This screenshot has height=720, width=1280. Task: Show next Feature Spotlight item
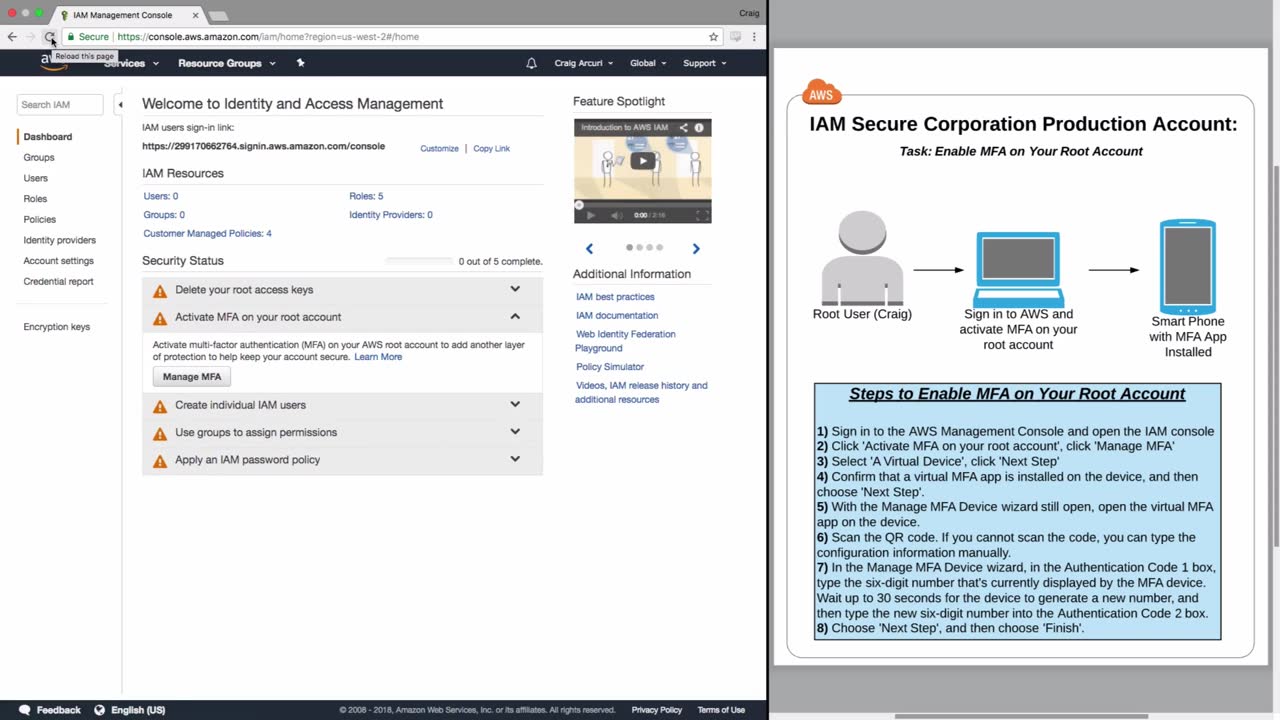click(x=696, y=248)
